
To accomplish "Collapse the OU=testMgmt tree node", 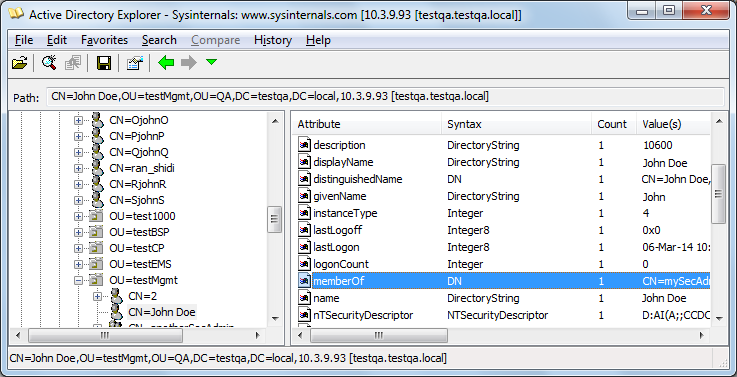I will pos(78,280).
